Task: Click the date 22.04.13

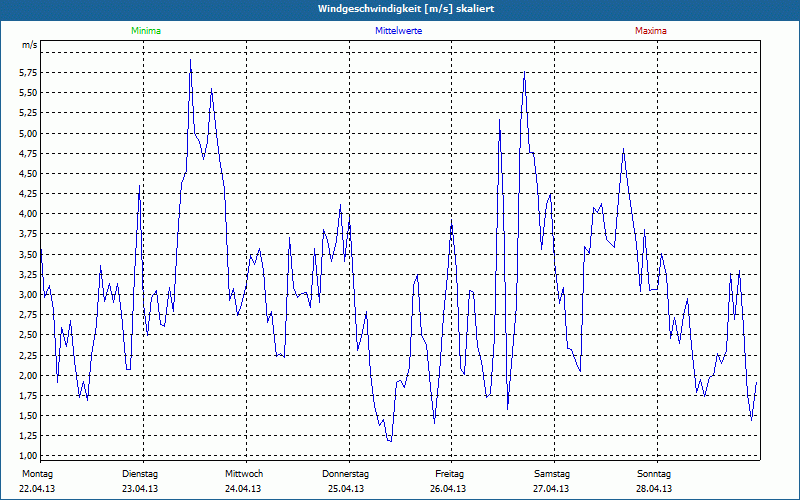Action: (x=37, y=489)
